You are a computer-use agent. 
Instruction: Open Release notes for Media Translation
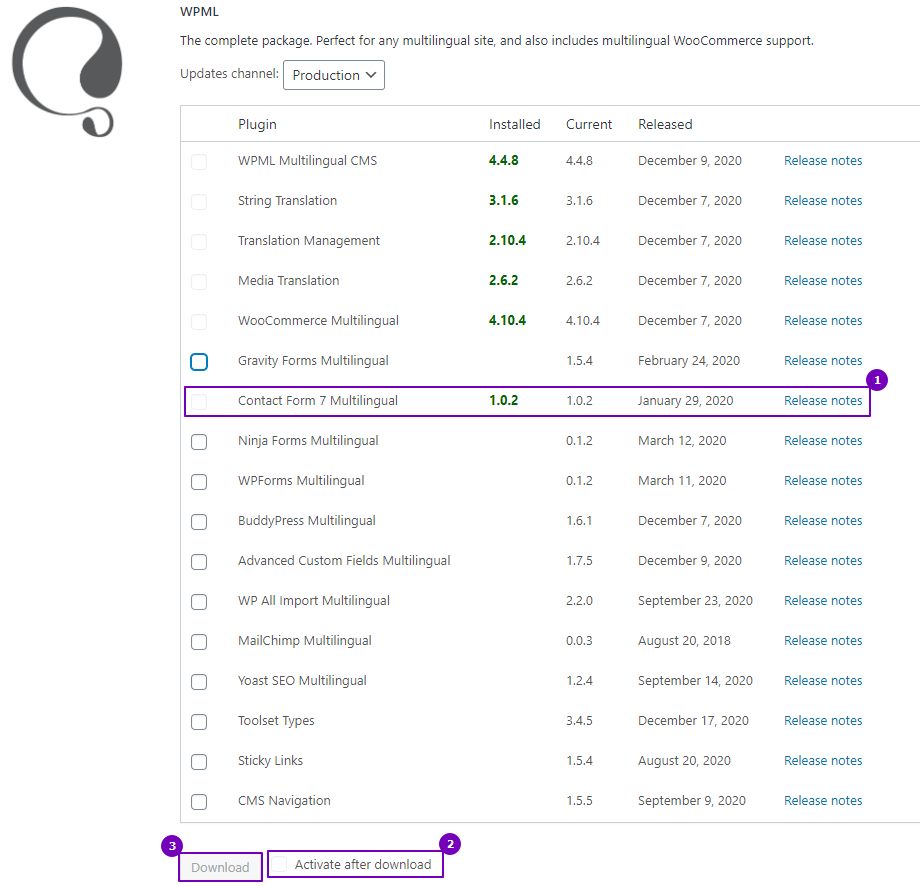coord(823,280)
